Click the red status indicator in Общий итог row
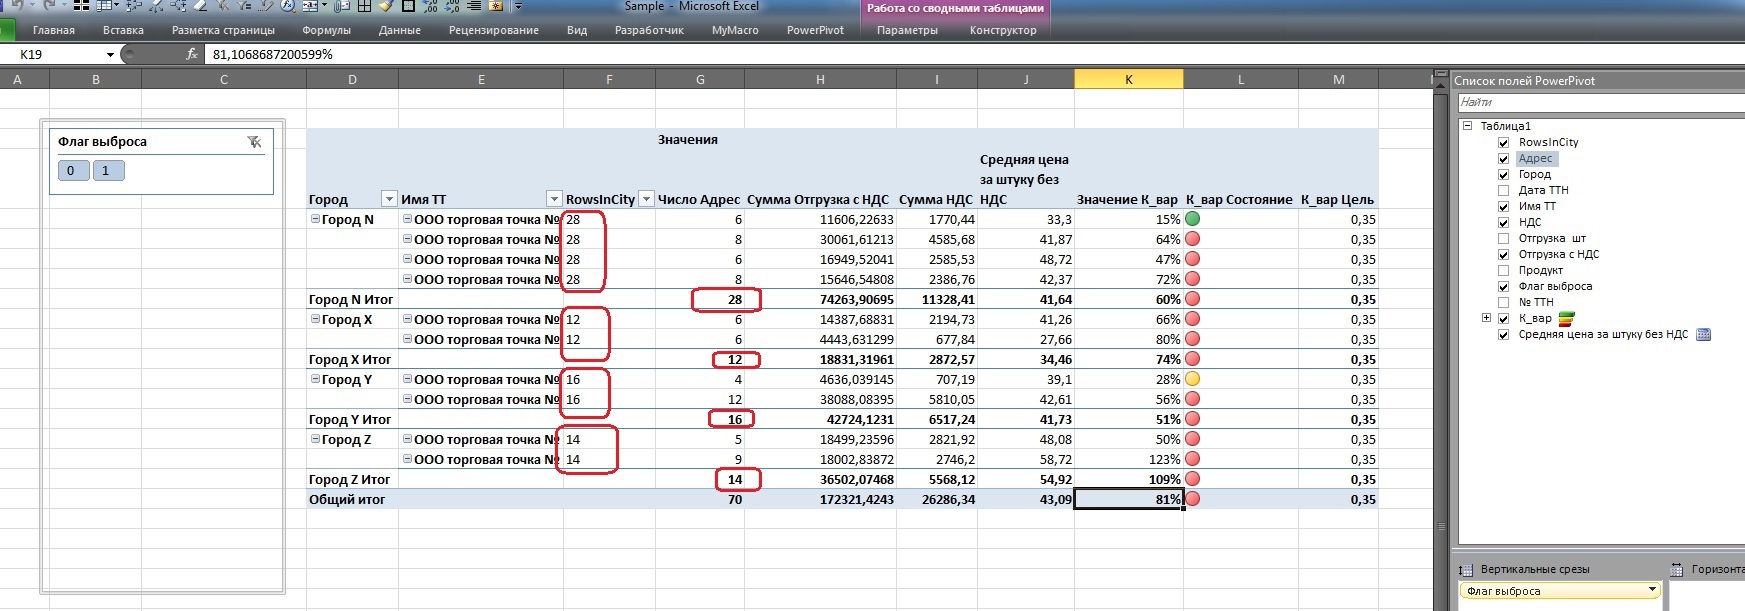Image resolution: width=1745 pixels, height=611 pixels. [1192, 499]
